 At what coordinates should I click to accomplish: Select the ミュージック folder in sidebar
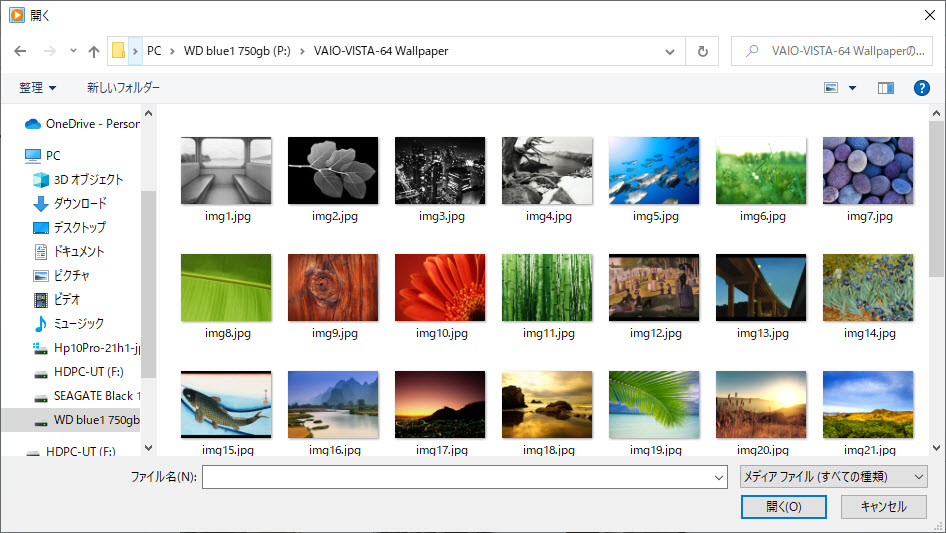pyautogui.click(x=78, y=323)
